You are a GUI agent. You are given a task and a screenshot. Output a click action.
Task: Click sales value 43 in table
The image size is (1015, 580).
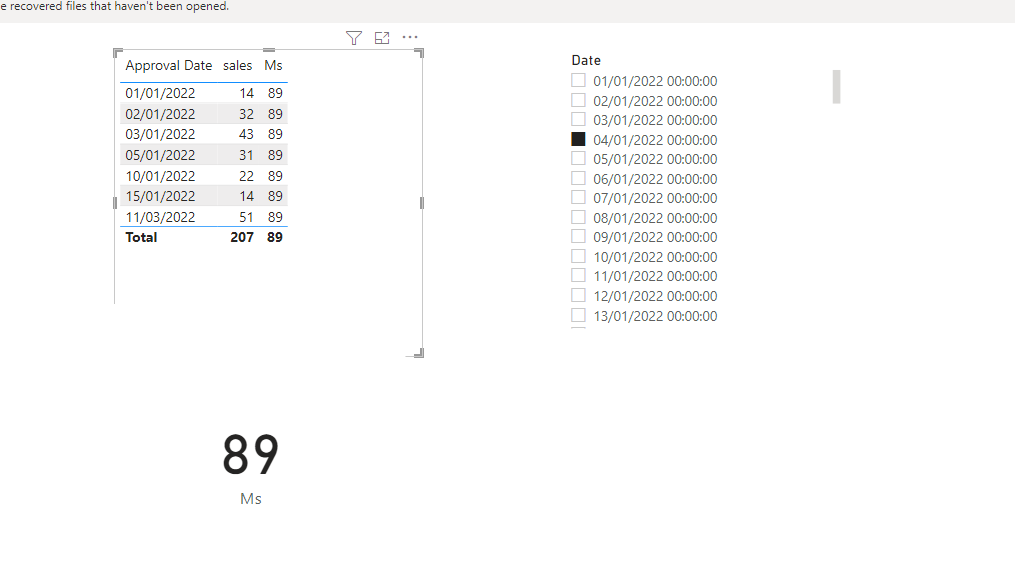pyautogui.click(x=246, y=134)
